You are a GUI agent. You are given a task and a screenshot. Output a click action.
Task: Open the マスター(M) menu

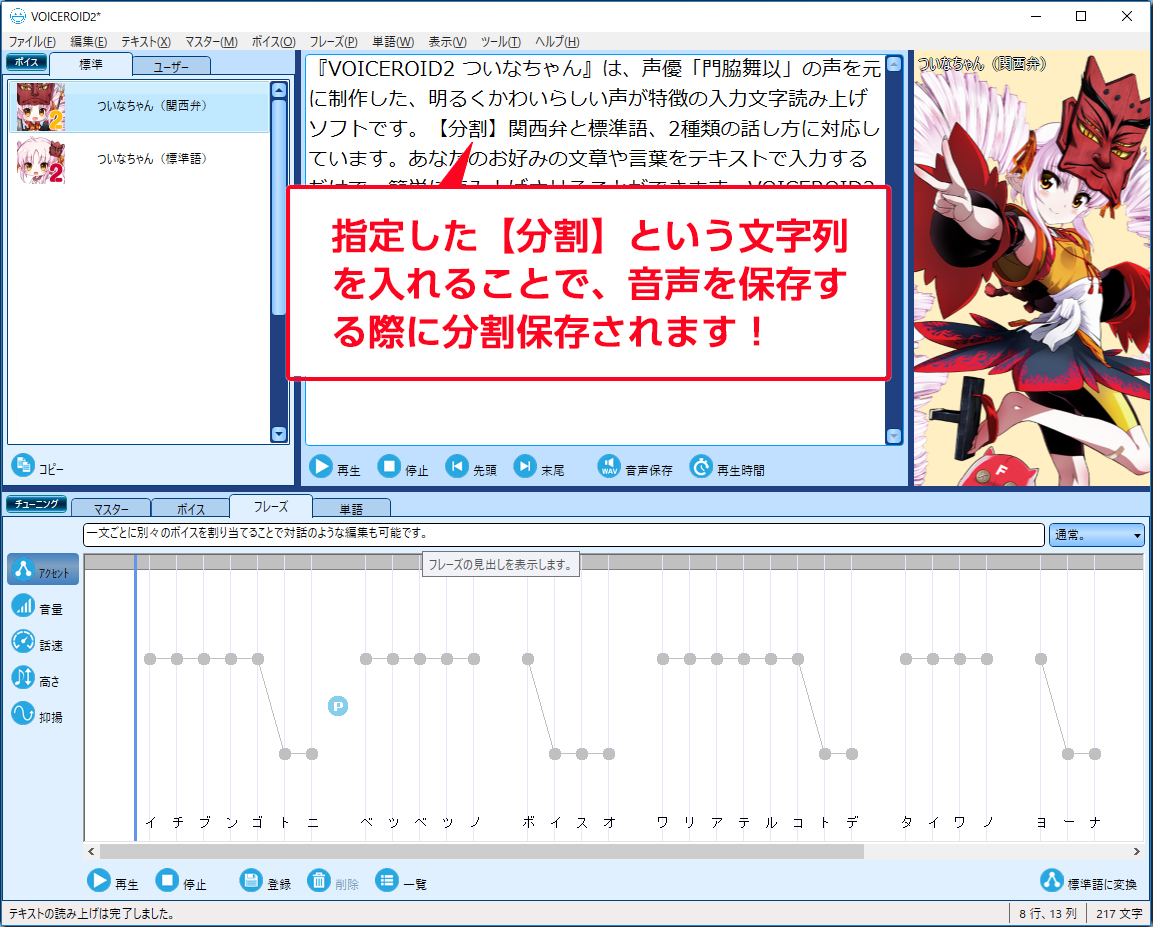[211, 42]
